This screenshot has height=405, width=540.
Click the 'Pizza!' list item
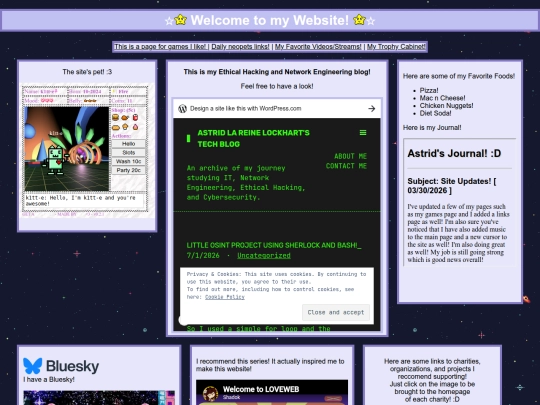tap(429, 91)
